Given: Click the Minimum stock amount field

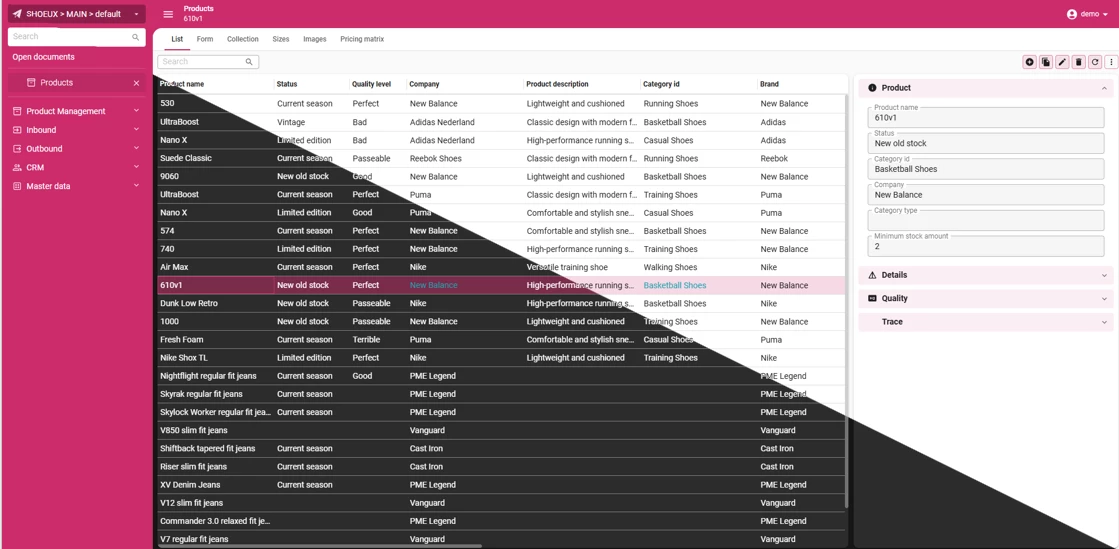Looking at the screenshot, I should pos(986,246).
